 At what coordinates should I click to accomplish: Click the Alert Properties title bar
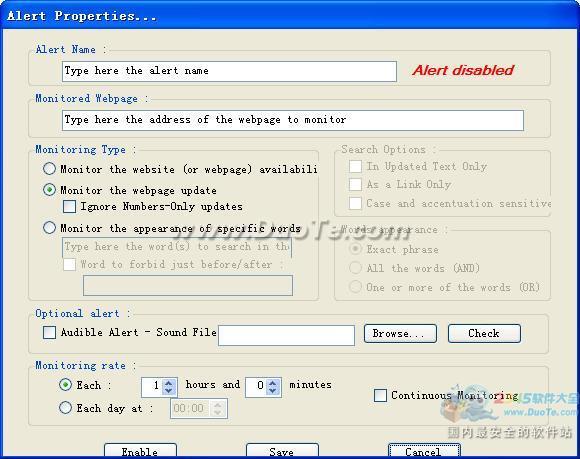[290, 16]
